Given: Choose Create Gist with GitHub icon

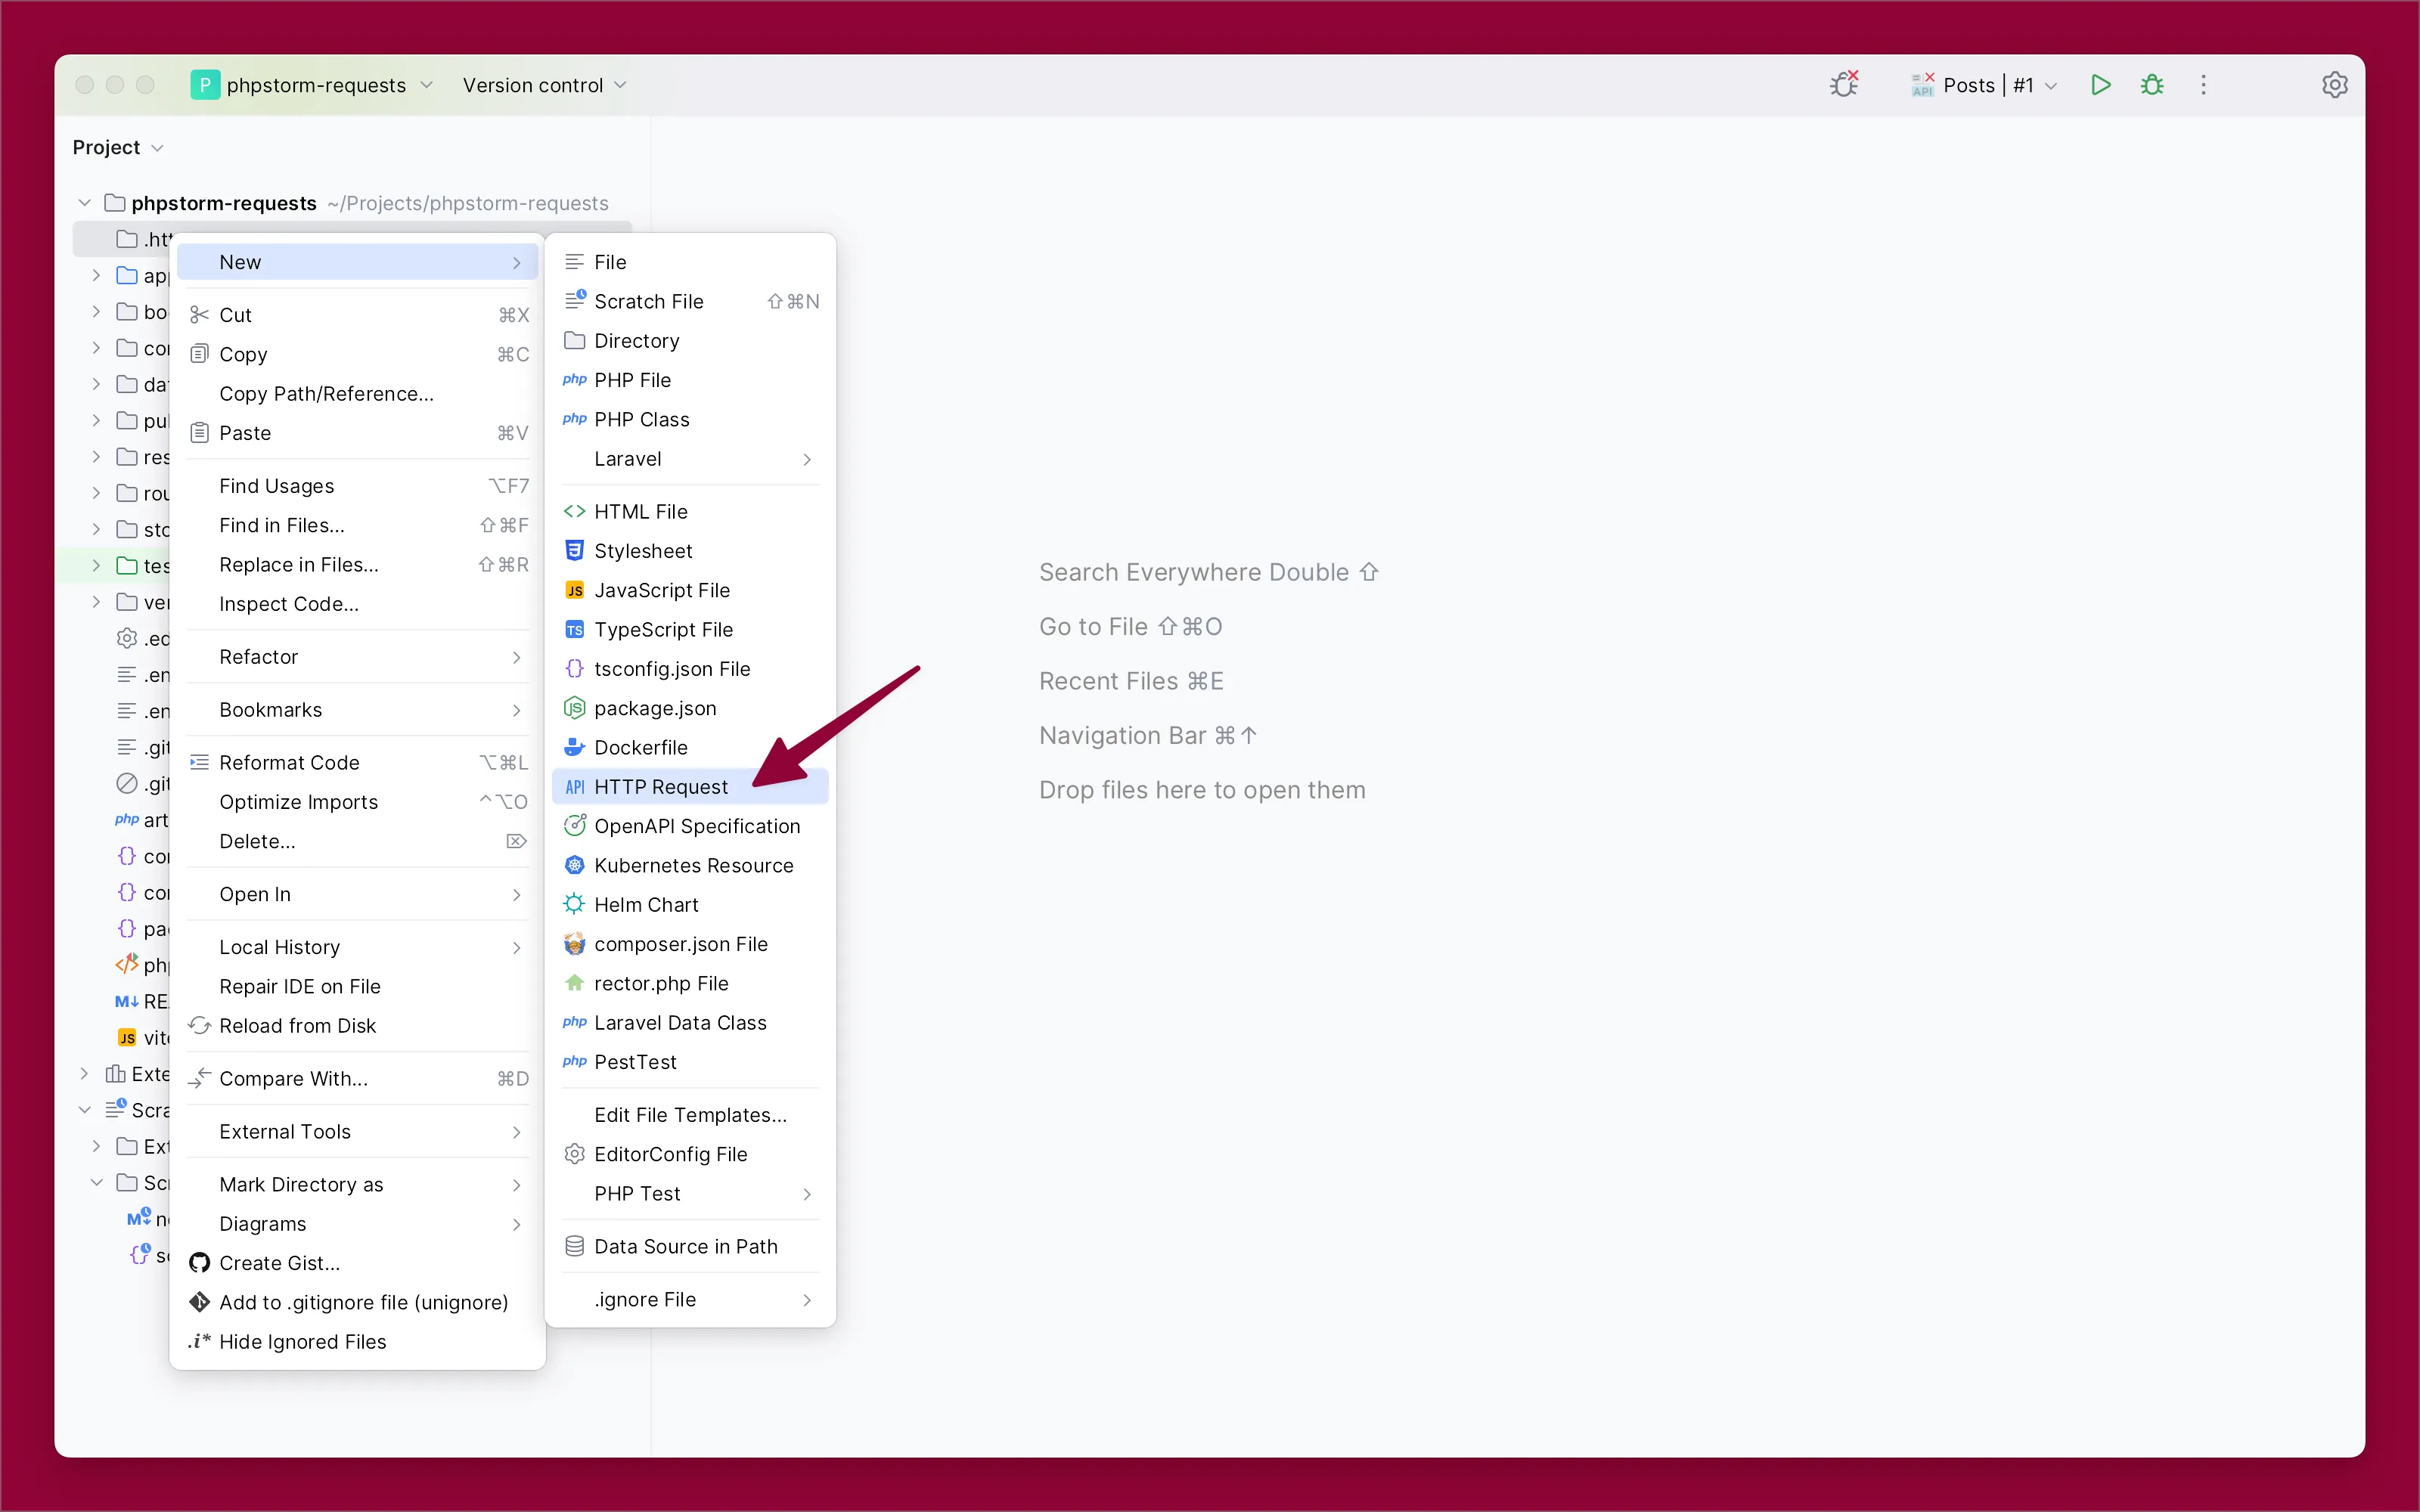Looking at the screenshot, I should [358, 1263].
